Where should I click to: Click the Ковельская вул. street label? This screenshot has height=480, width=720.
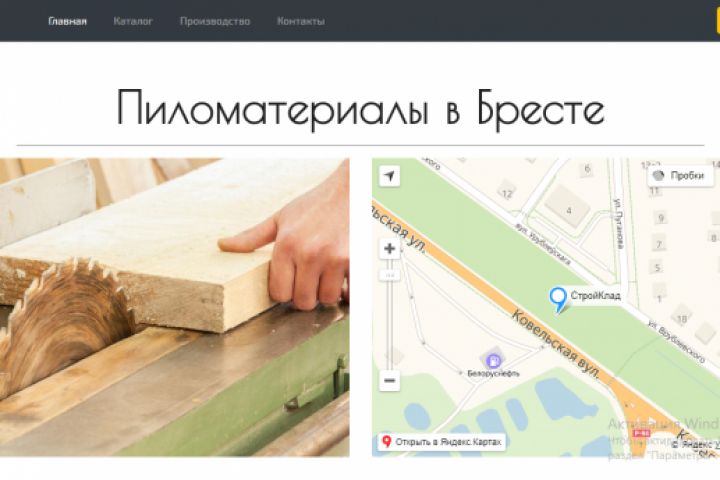tap(556, 345)
